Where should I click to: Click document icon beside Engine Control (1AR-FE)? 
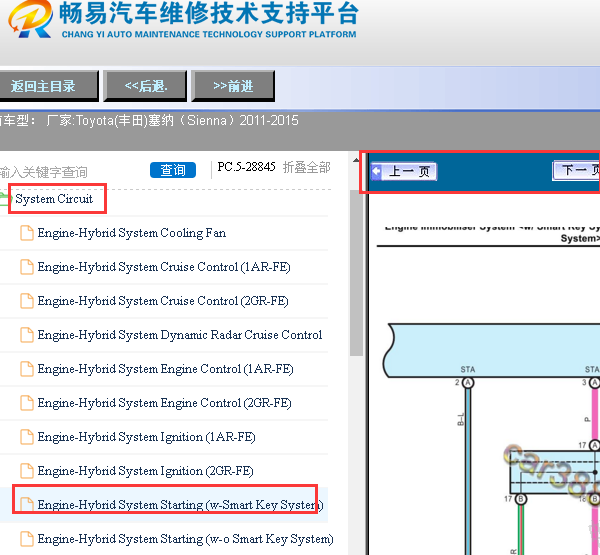27,369
